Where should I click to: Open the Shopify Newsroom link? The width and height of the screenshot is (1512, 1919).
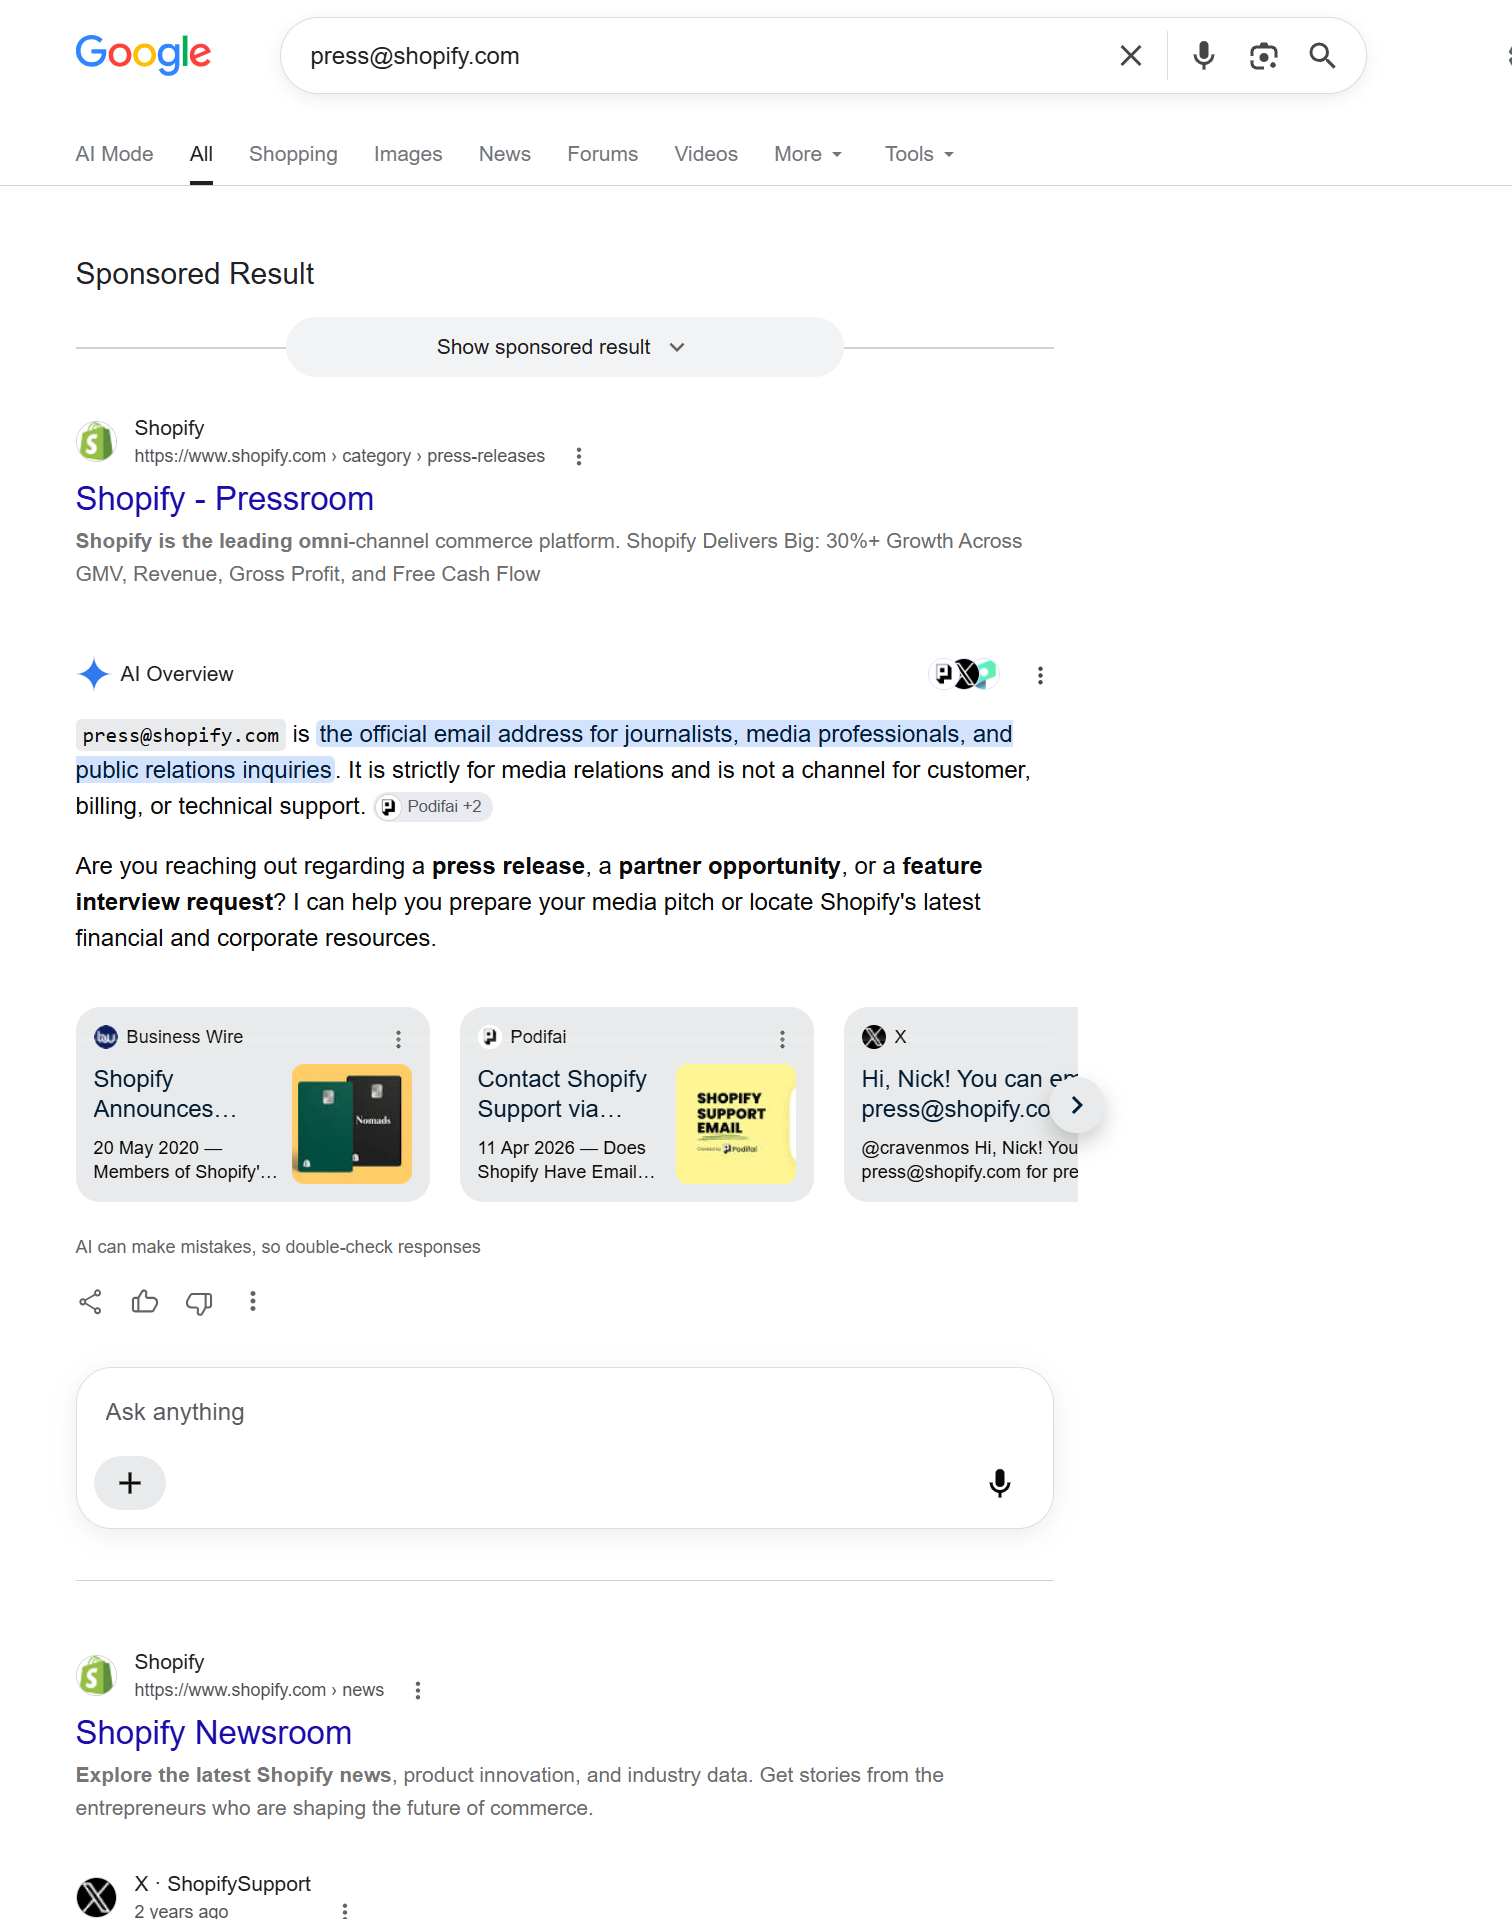click(x=214, y=1732)
